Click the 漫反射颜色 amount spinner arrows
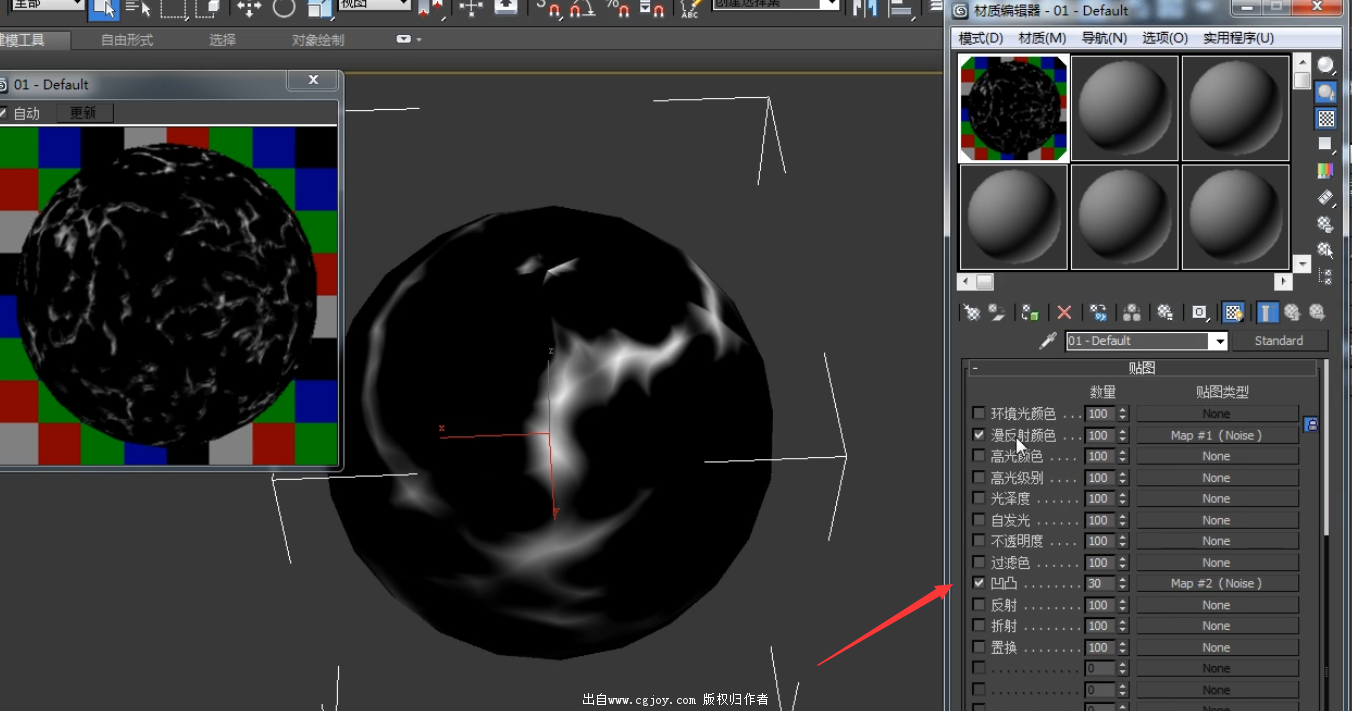Image resolution: width=1352 pixels, height=711 pixels. (1123, 435)
